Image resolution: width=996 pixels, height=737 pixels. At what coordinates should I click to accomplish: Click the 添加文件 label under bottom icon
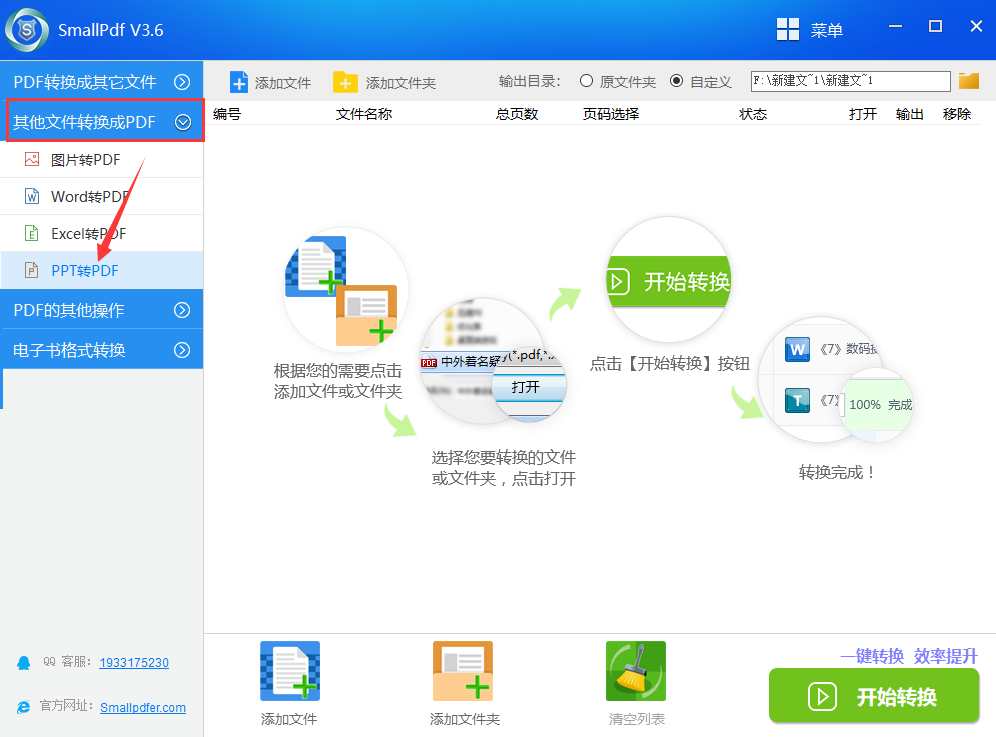[x=289, y=719]
